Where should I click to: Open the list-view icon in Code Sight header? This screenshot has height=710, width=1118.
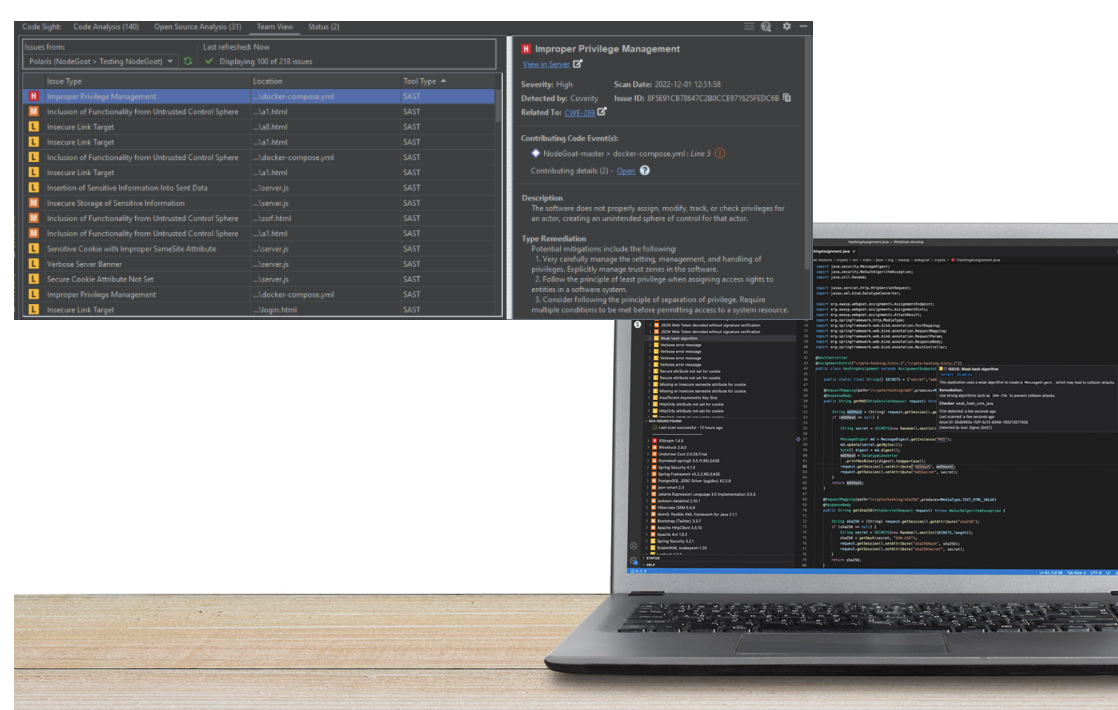(749, 26)
